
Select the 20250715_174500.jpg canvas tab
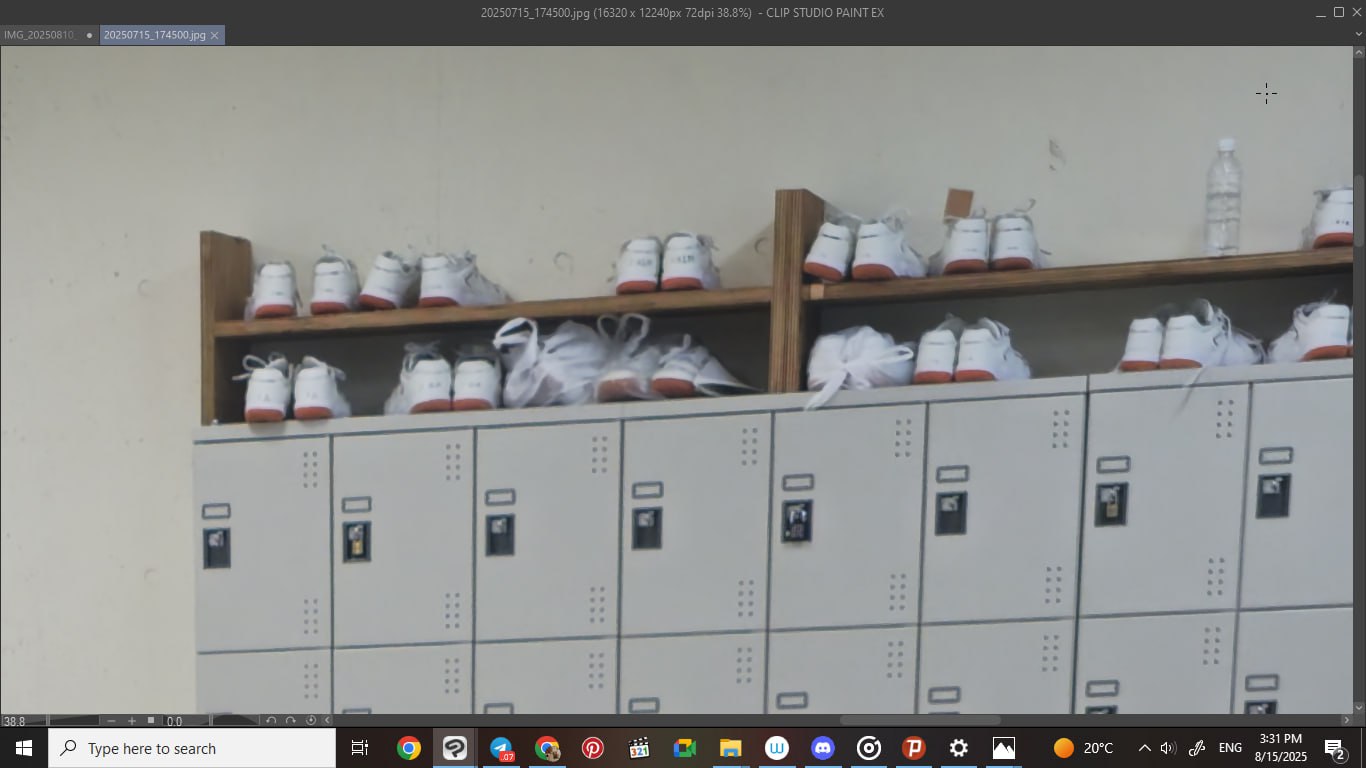tap(155, 35)
